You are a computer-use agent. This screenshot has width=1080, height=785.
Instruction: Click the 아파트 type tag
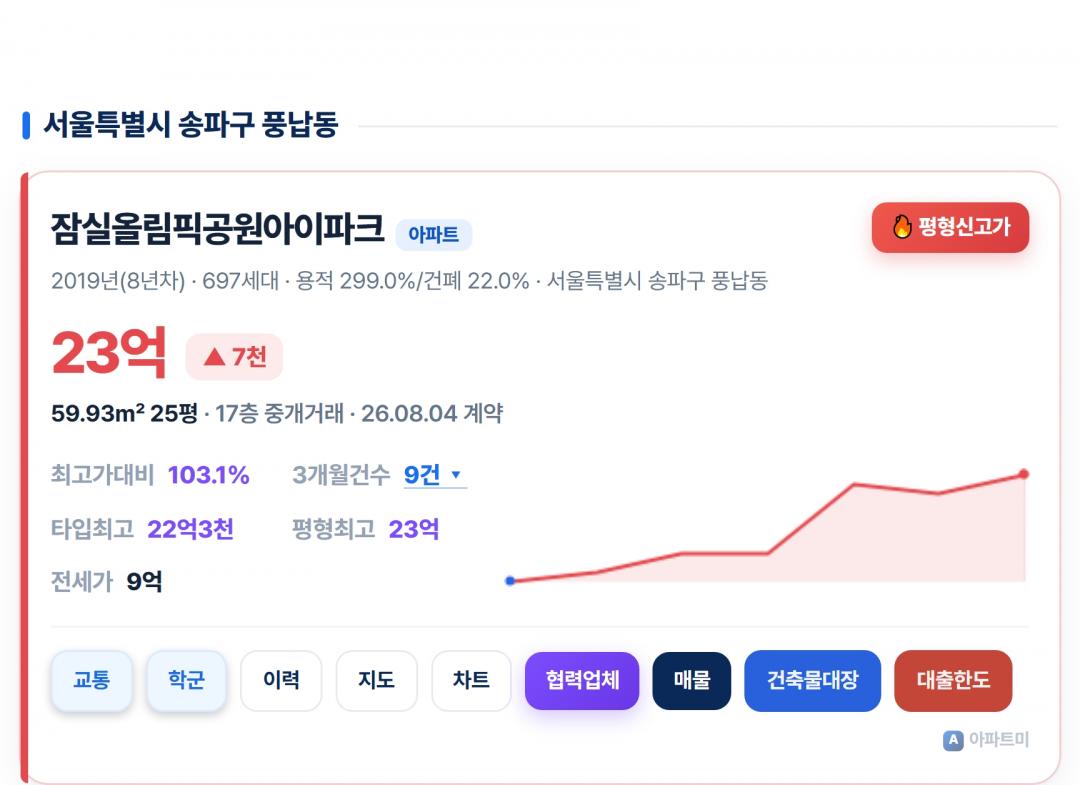pos(433,235)
